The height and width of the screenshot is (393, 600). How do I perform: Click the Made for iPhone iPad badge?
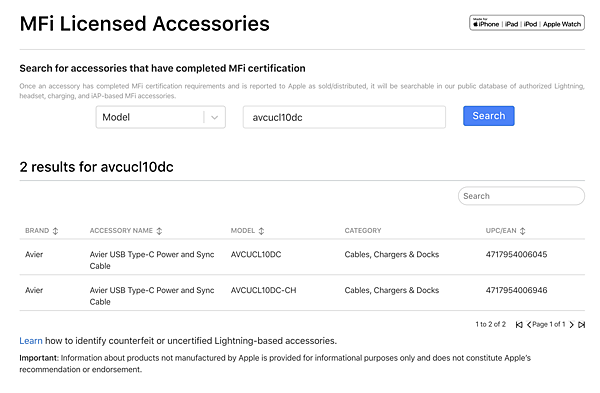tap(527, 23)
